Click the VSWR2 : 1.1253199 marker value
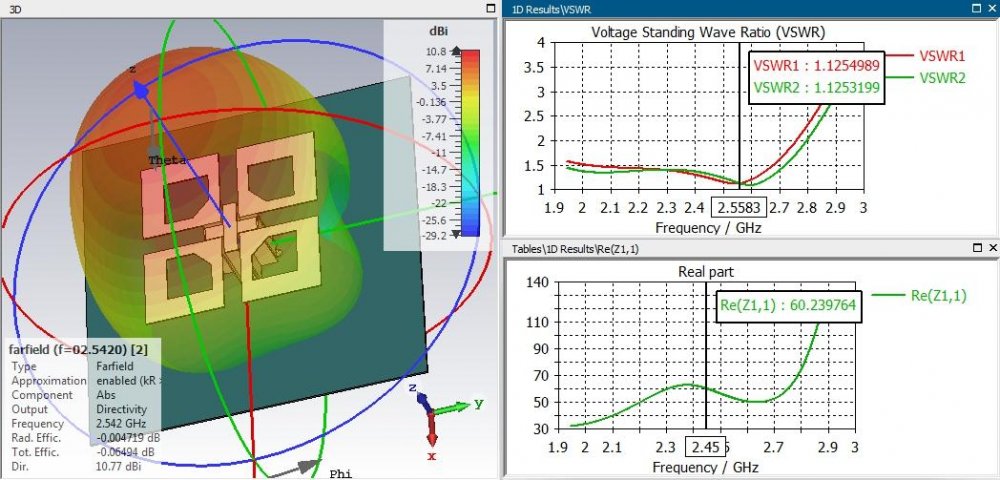 pos(817,87)
